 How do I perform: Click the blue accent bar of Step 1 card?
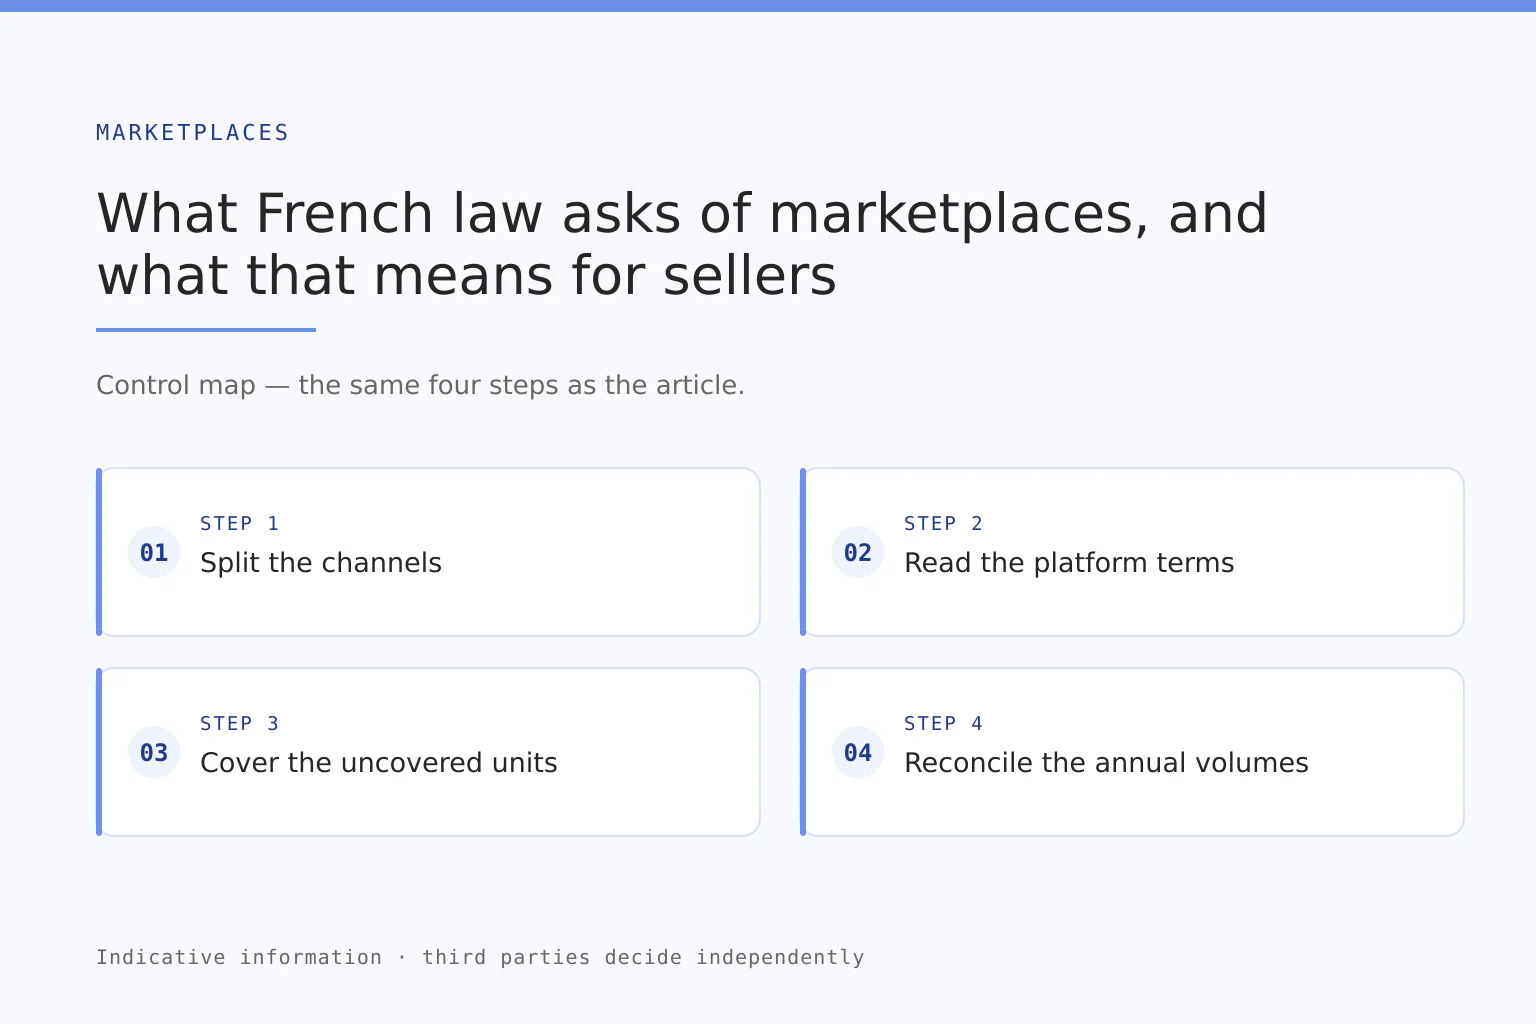99,552
